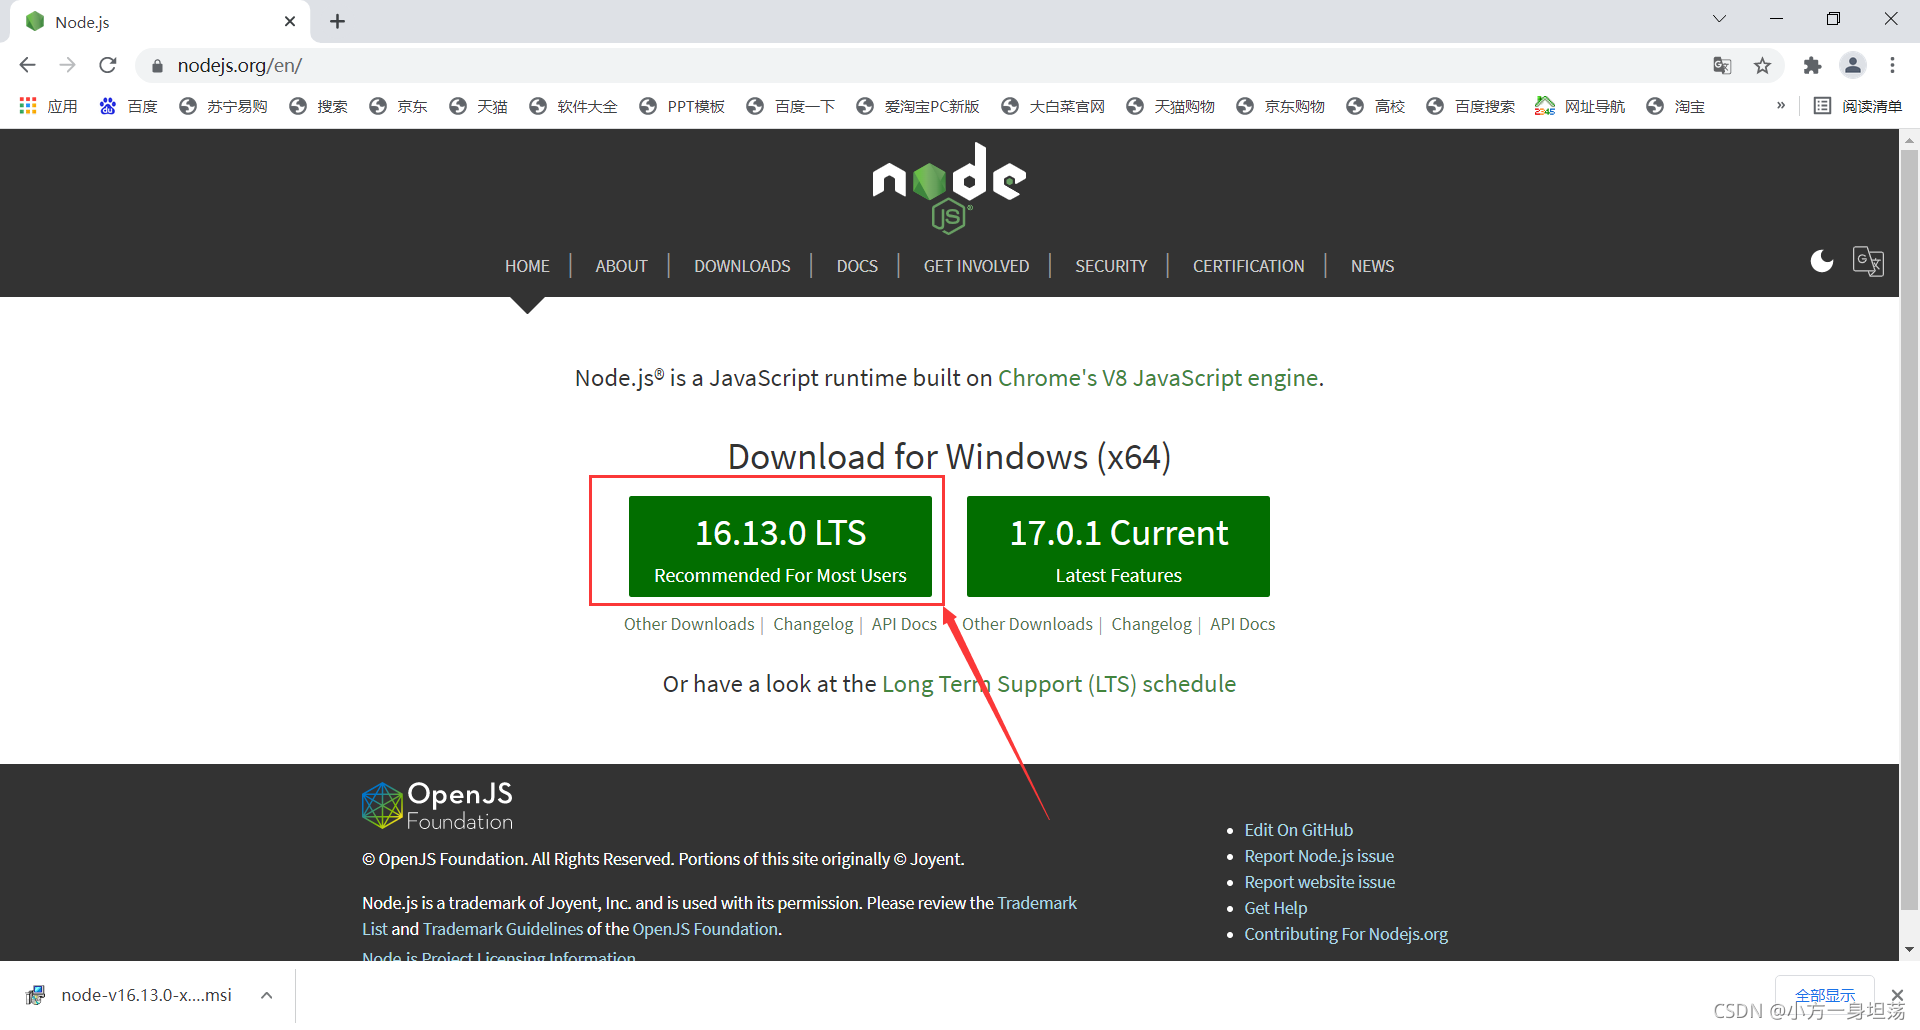Open the 搜索 bookmark
The image size is (1920, 1030).
pos(318,106)
